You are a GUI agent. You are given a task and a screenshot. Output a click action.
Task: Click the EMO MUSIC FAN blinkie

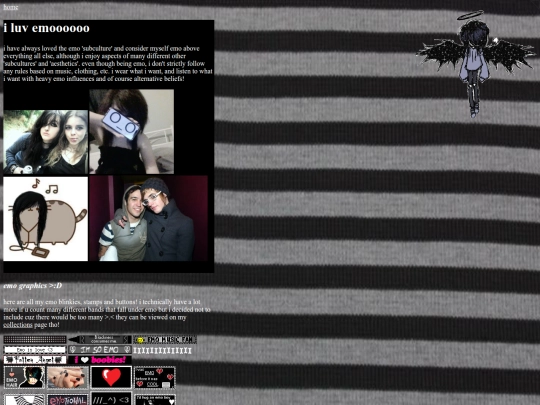click(x=165, y=340)
